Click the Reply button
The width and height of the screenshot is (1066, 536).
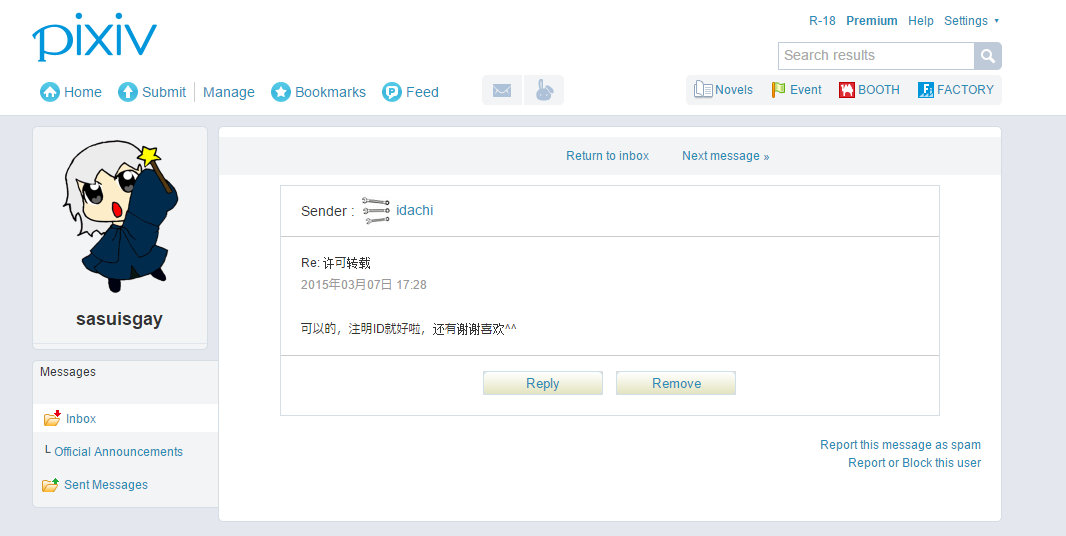[543, 383]
